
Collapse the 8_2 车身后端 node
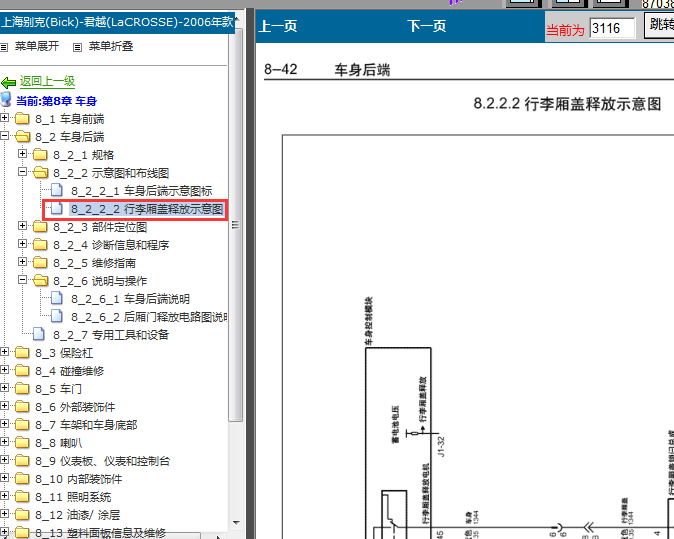4,135
